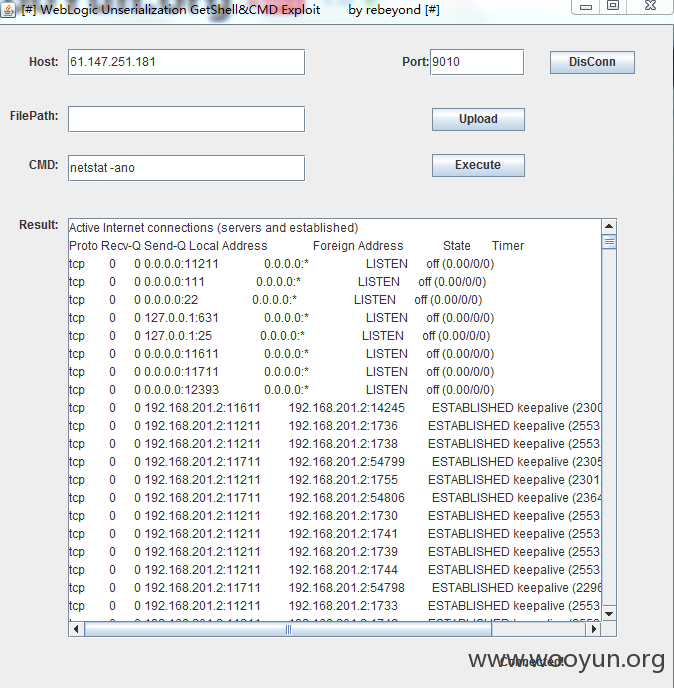Click the row with foreign address 192.168.201.2:54798
Image resolution: width=674 pixels, height=688 pixels.
(335, 588)
